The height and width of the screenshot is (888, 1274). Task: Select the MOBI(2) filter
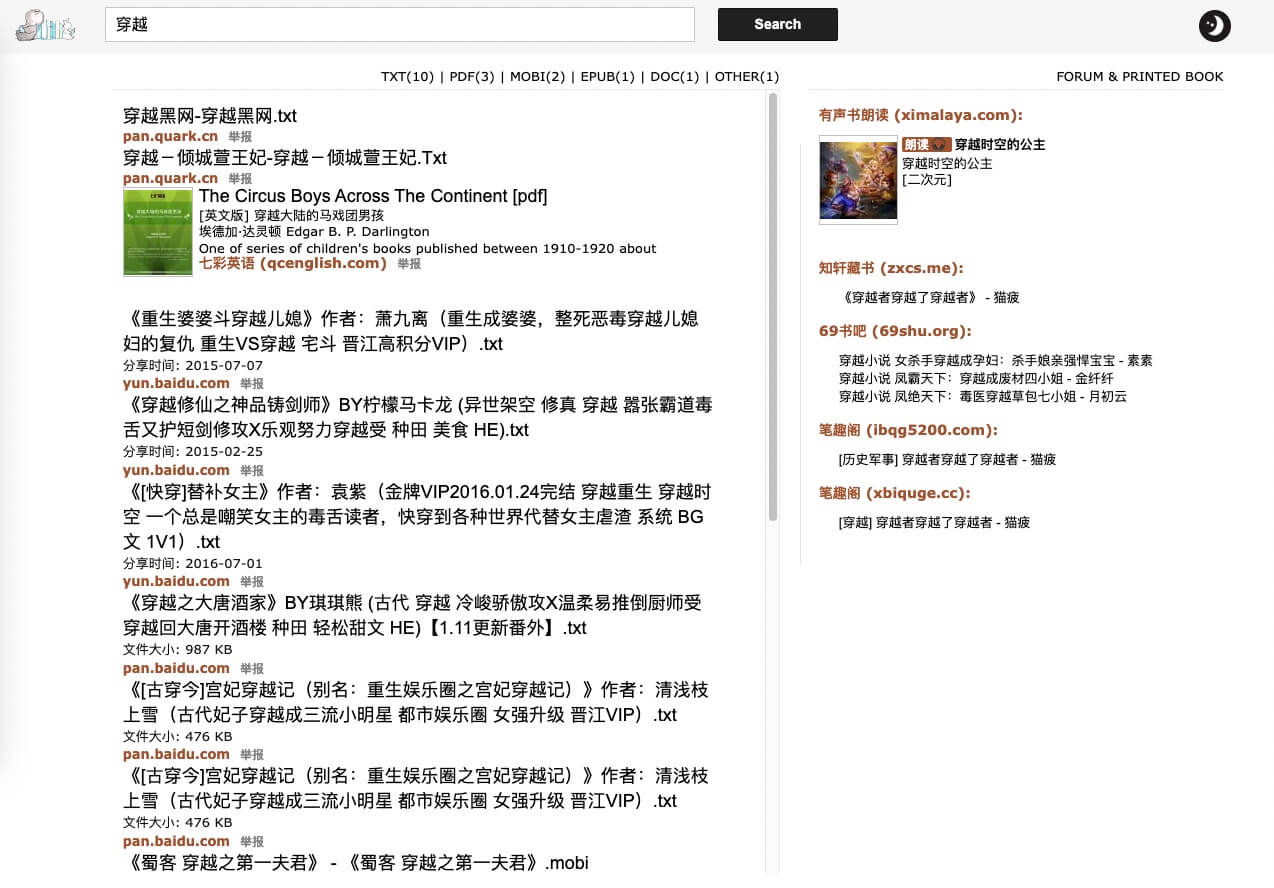537,77
